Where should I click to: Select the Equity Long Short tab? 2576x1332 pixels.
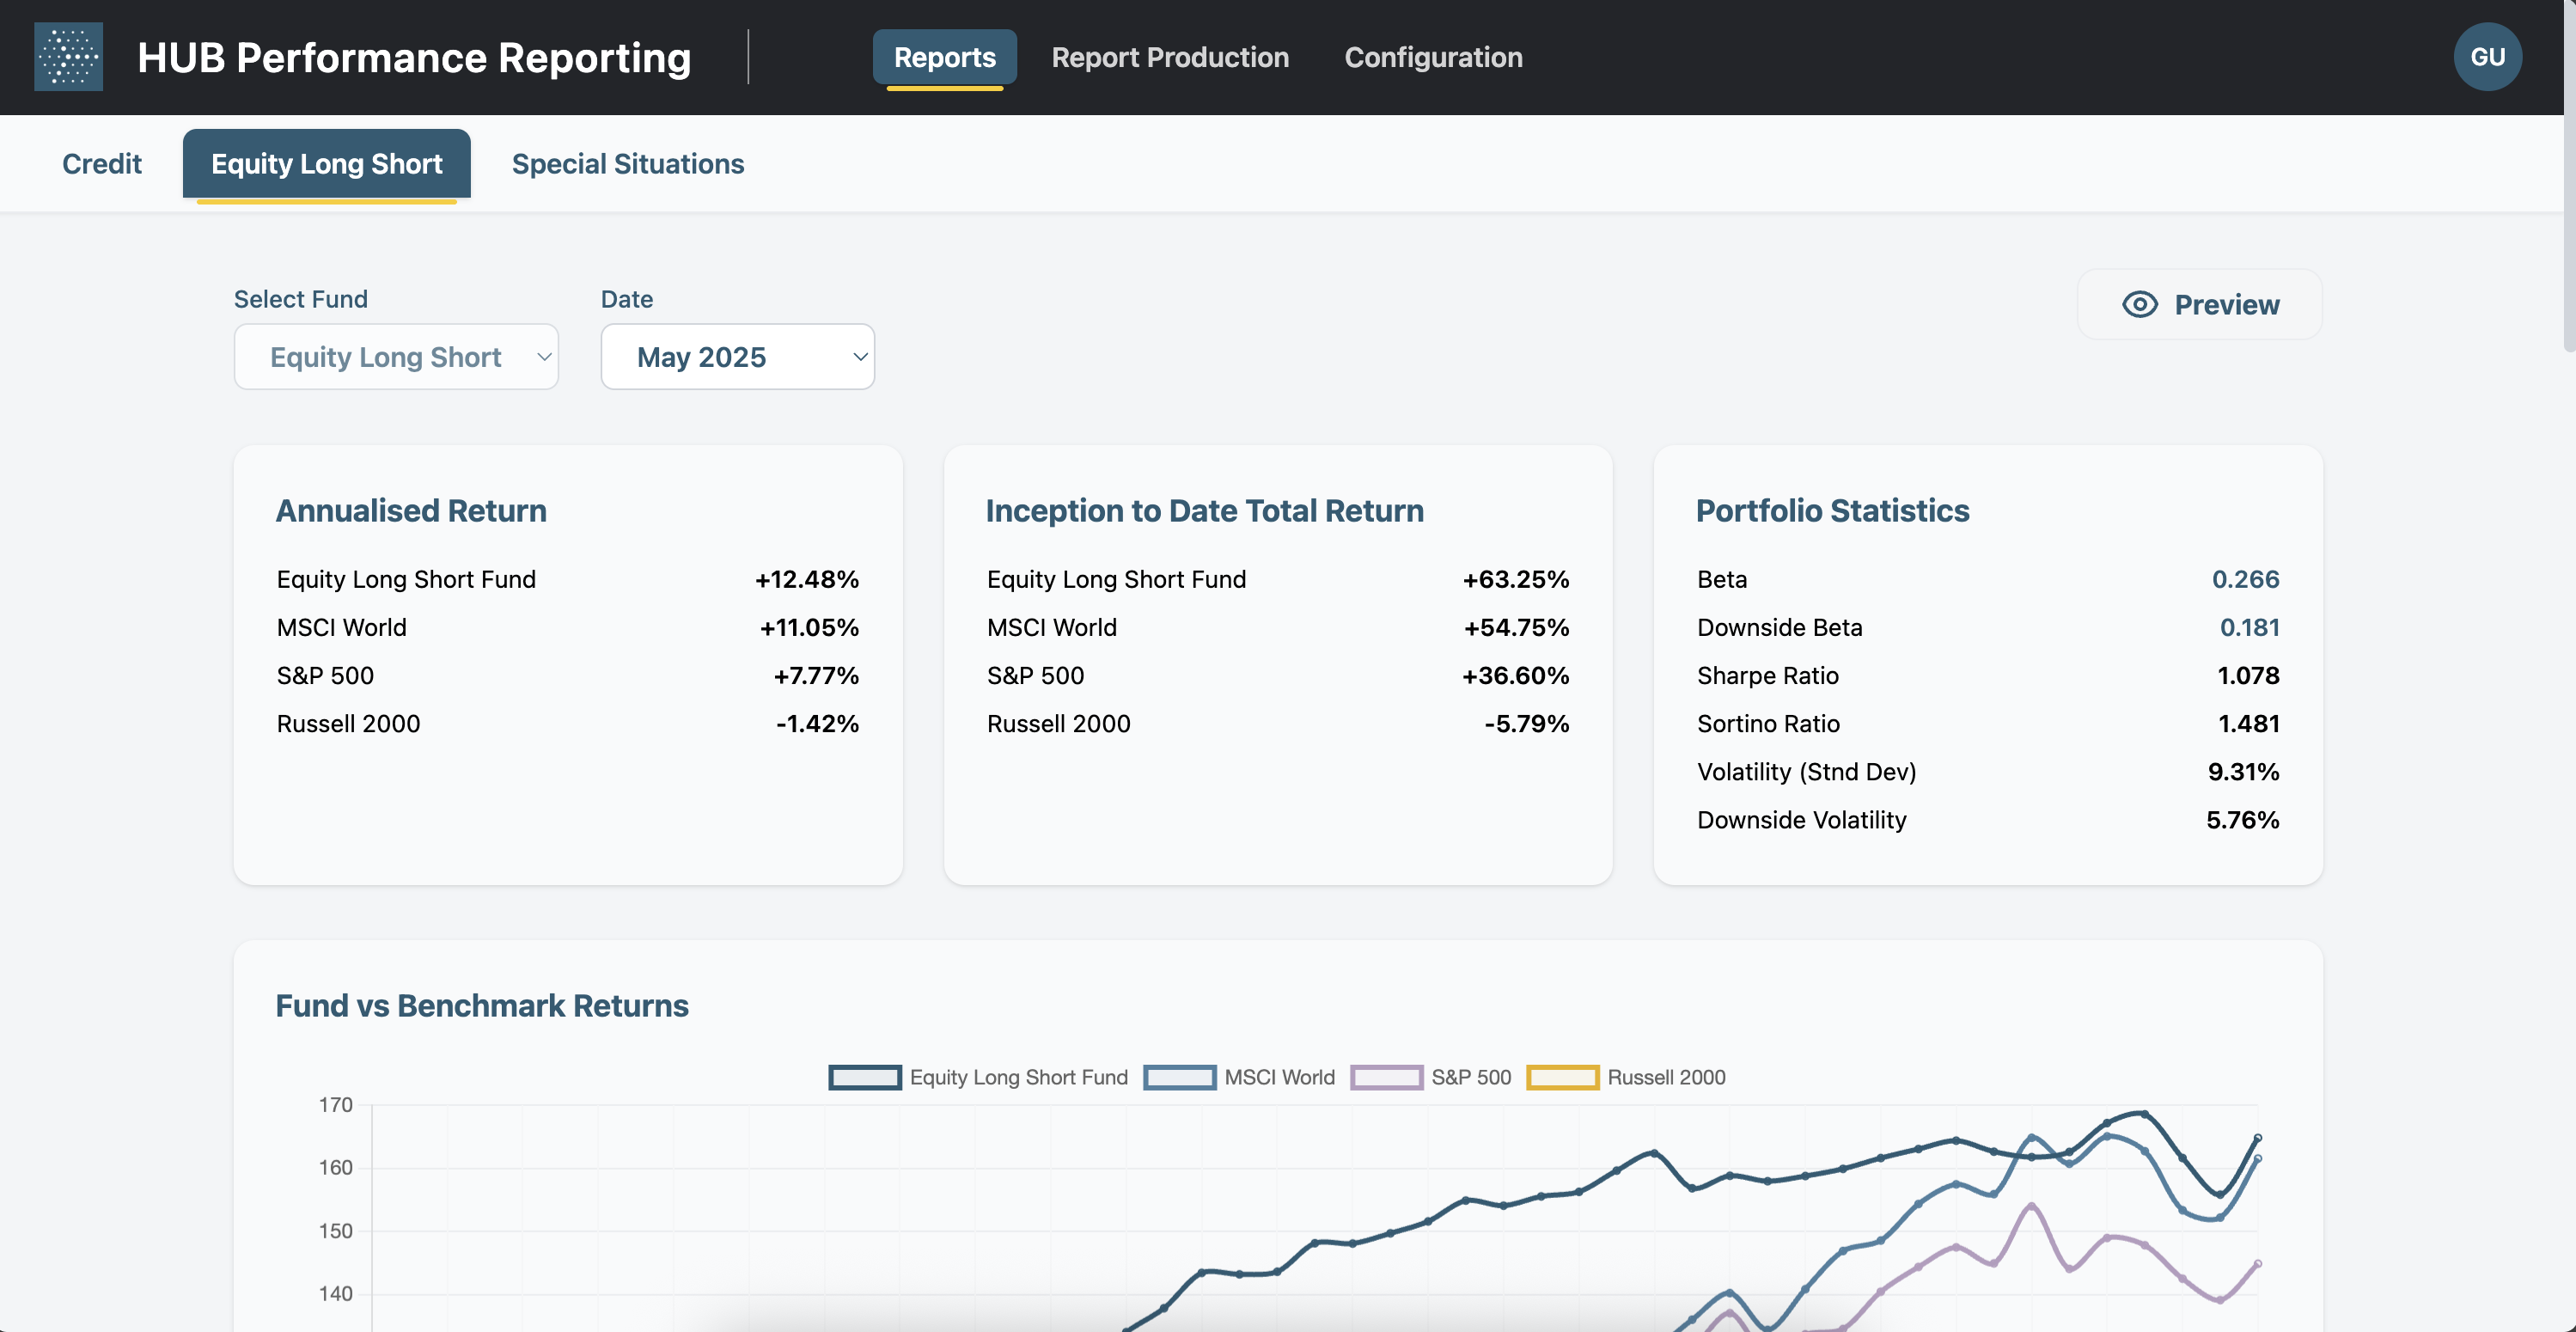[x=326, y=164]
